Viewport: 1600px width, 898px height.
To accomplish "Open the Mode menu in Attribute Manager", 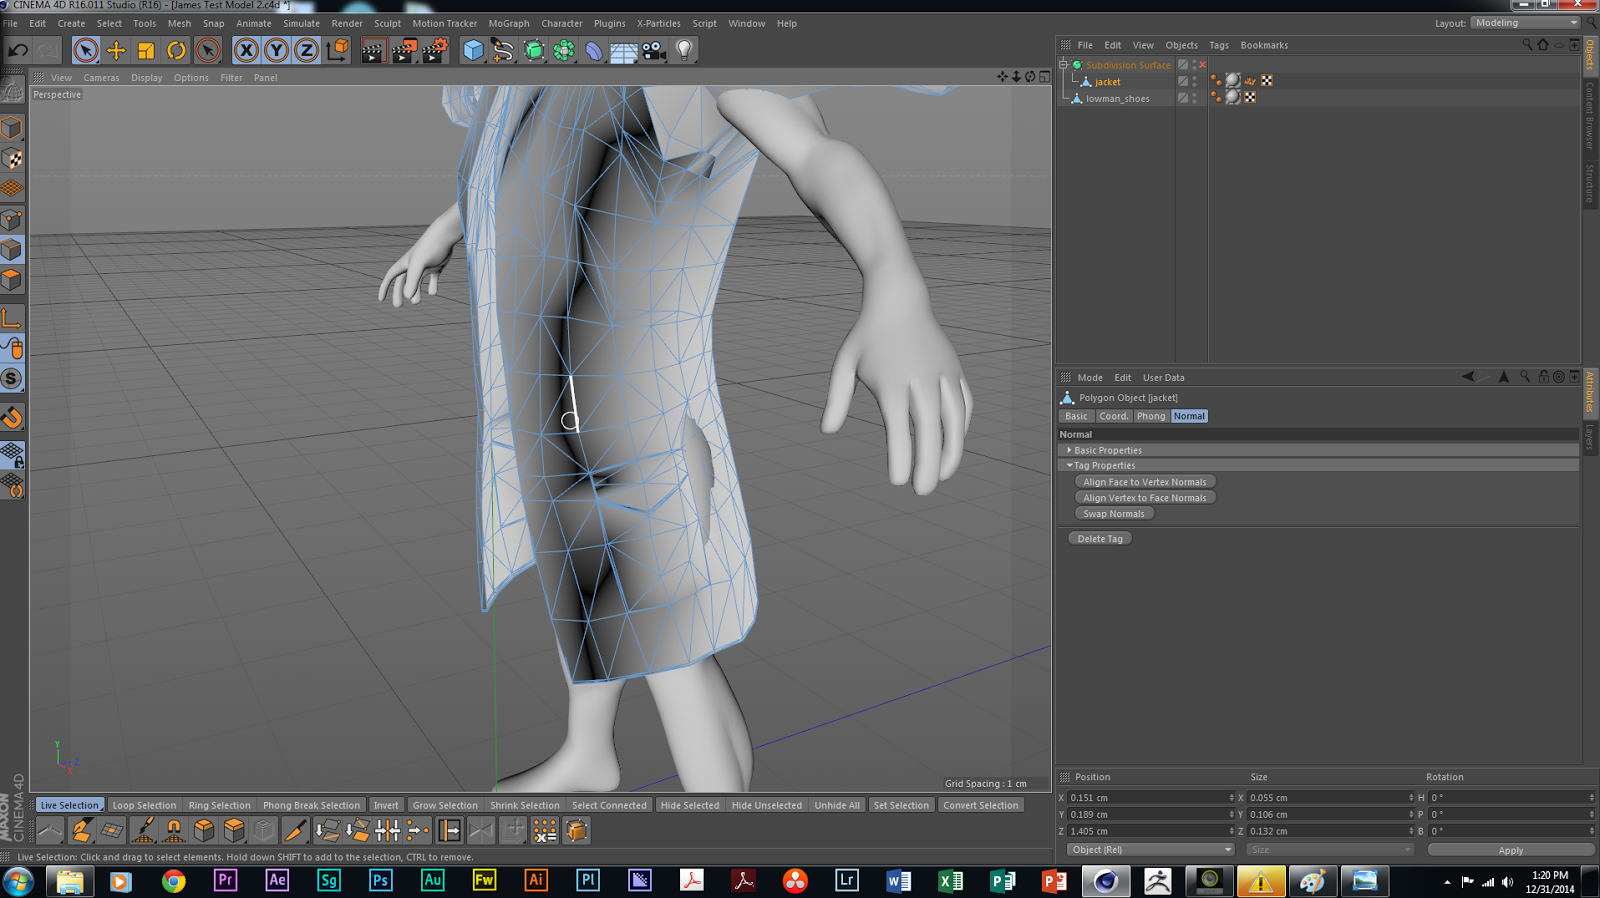I will tap(1090, 378).
